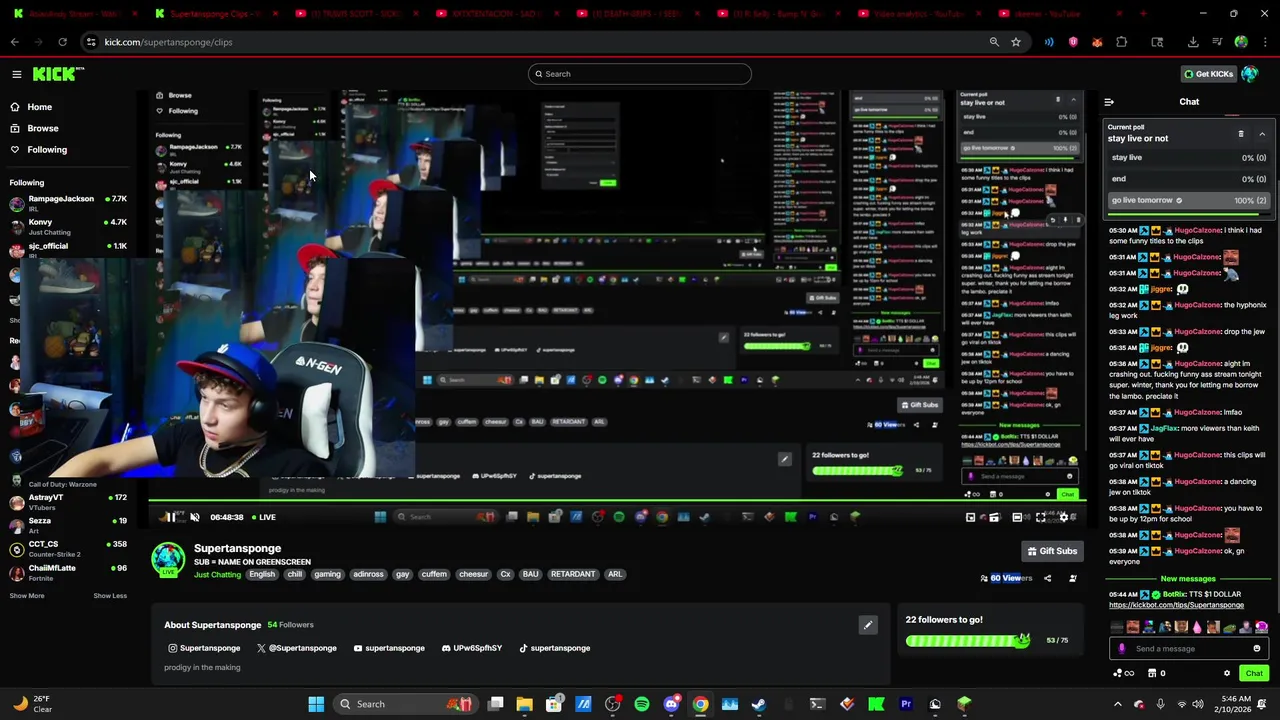Select the 'go live tomorrow' poll option
The image size is (1280, 720).
pos(1189,200)
